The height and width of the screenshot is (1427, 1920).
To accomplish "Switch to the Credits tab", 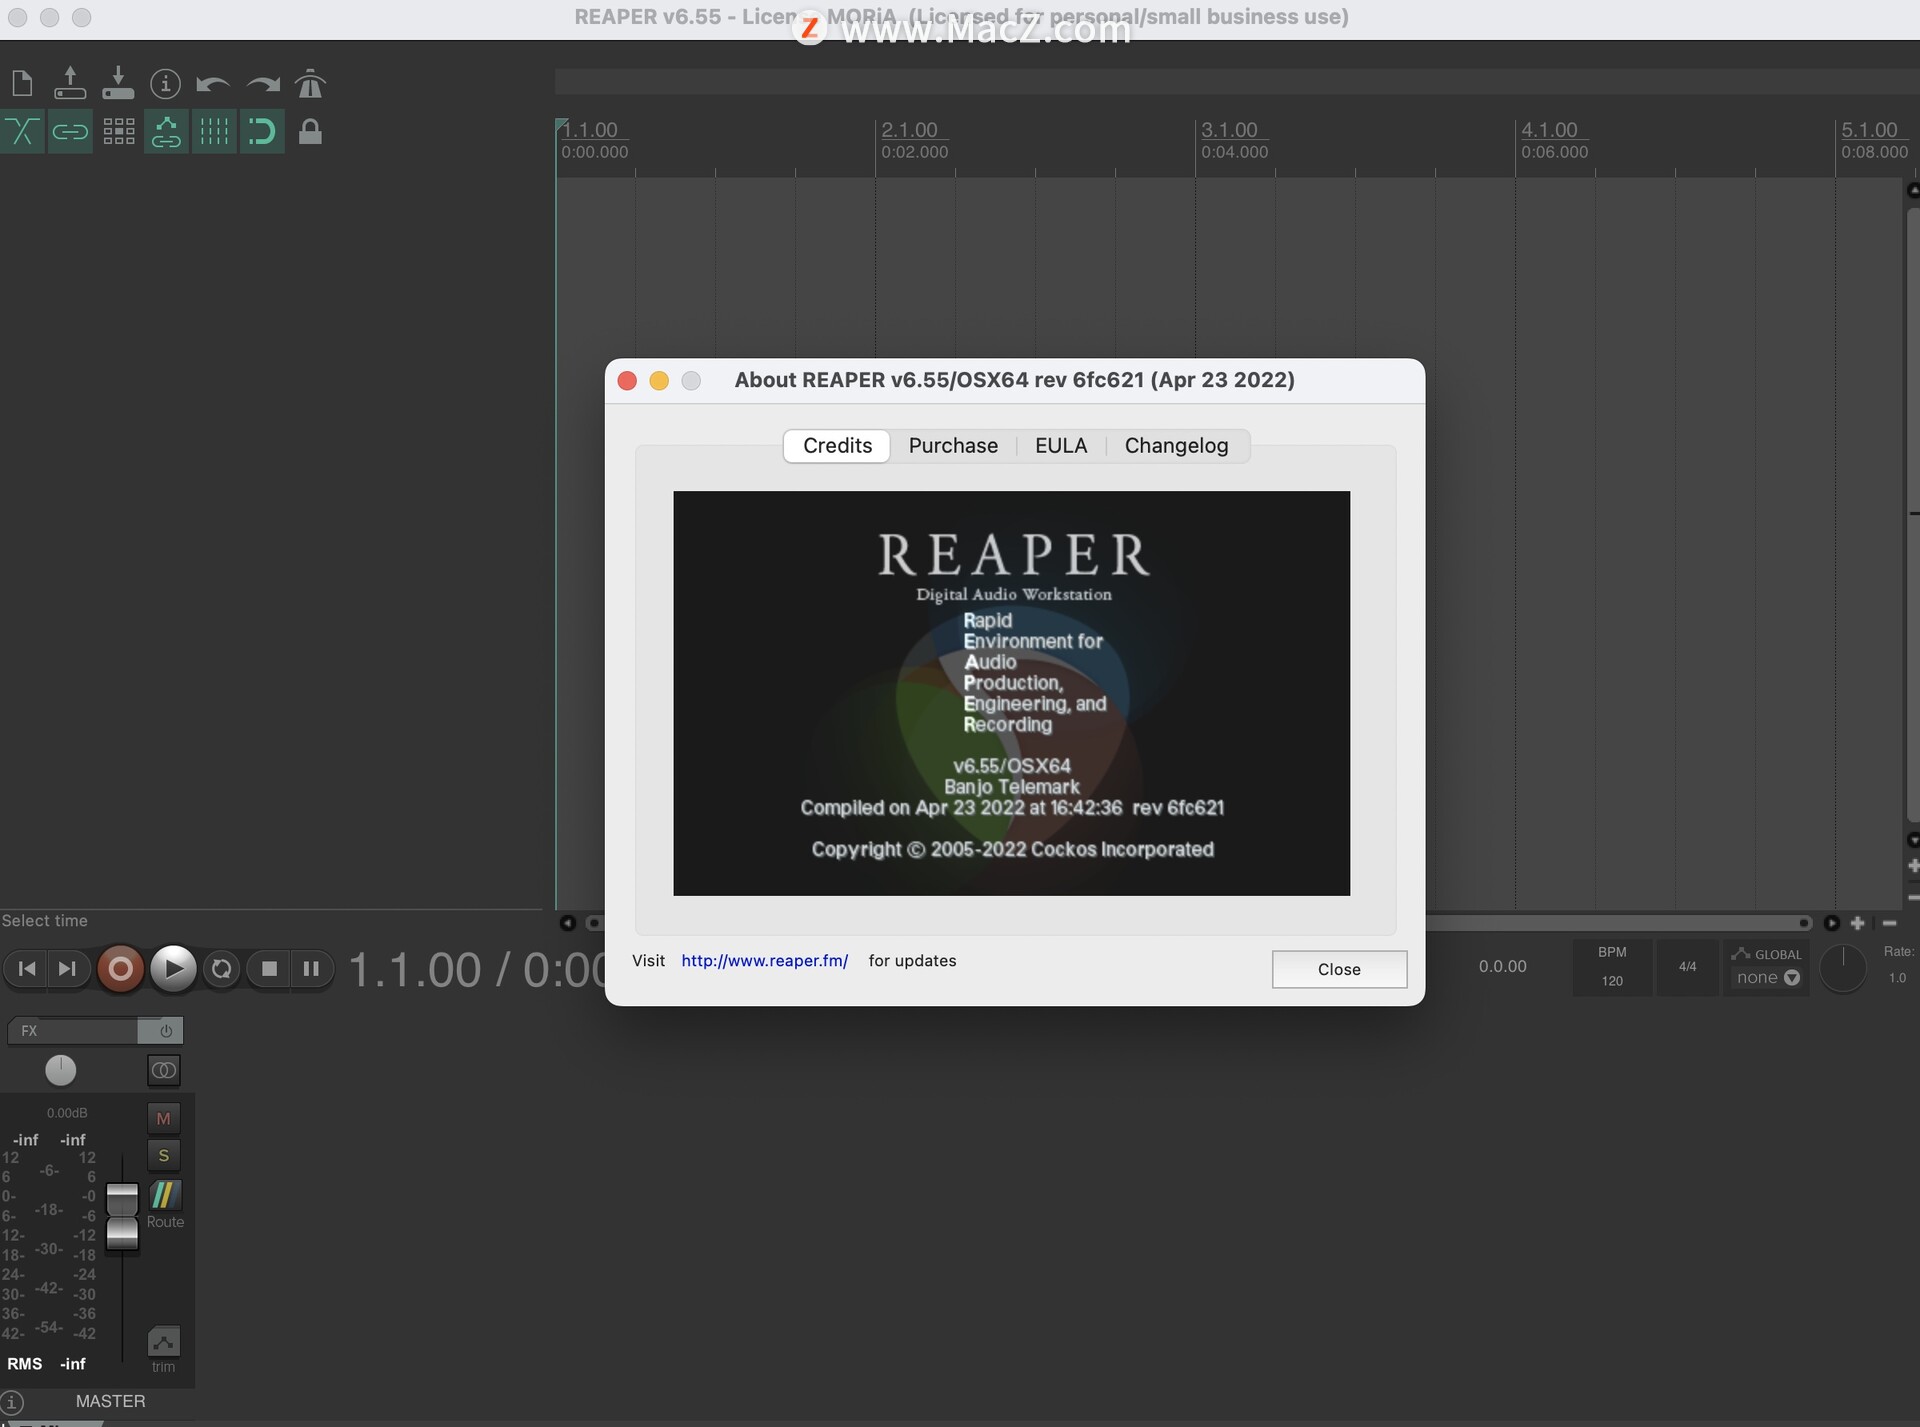I will [x=837, y=446].
